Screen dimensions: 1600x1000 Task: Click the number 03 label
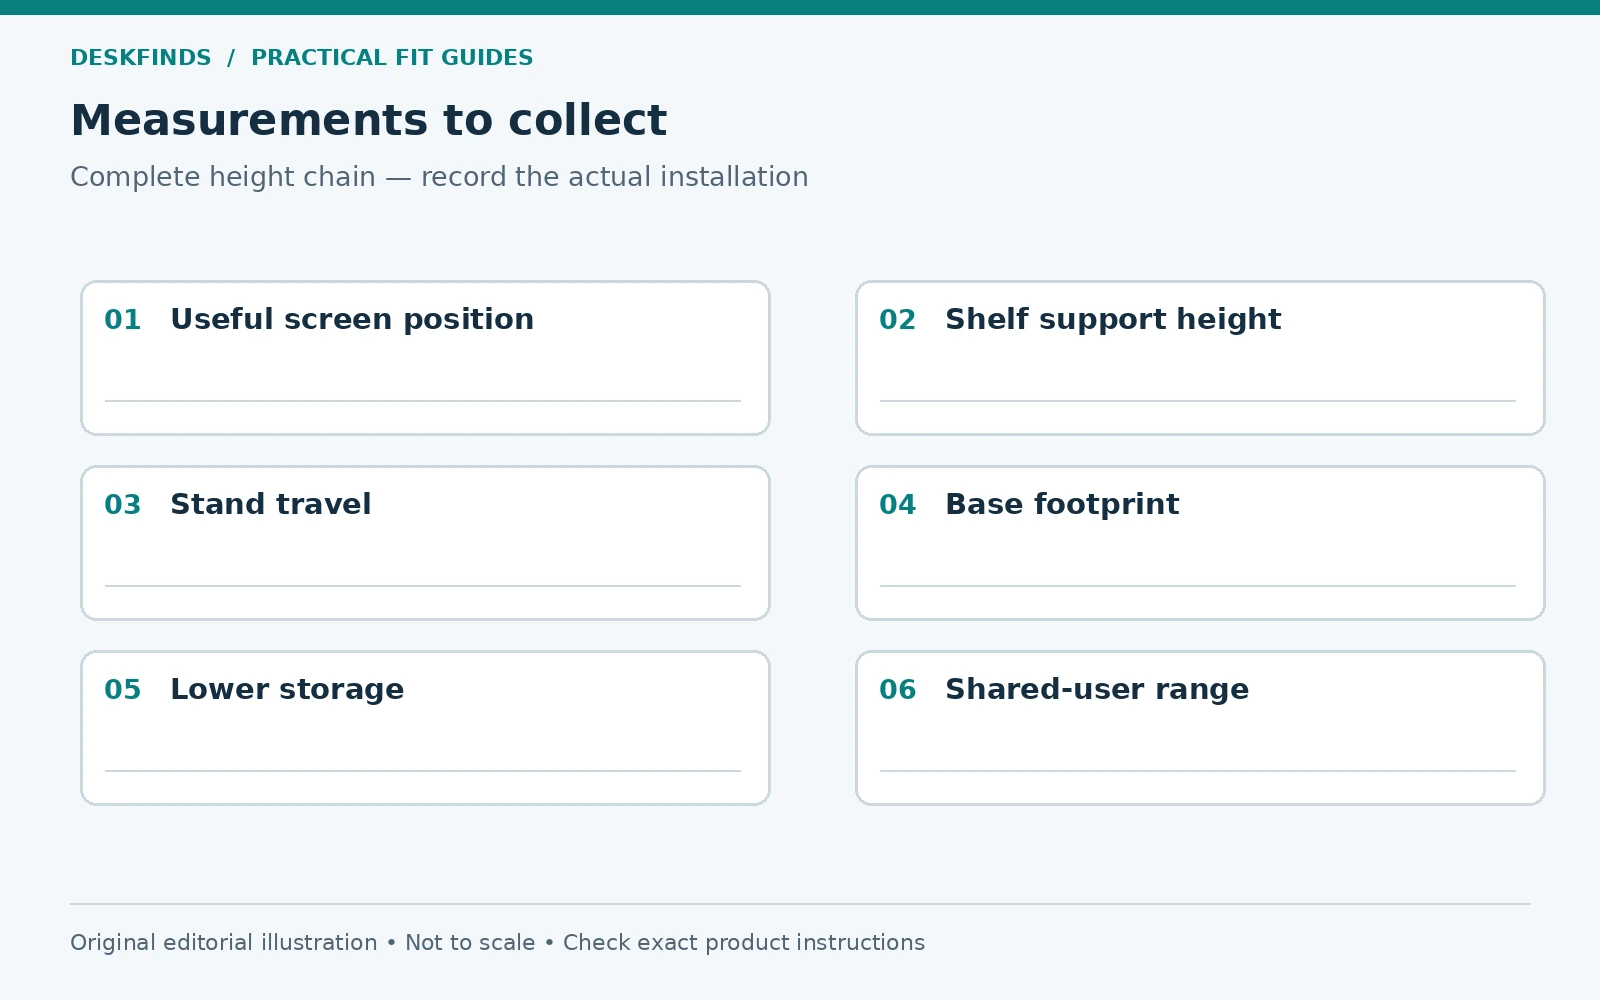pos(123,505)
